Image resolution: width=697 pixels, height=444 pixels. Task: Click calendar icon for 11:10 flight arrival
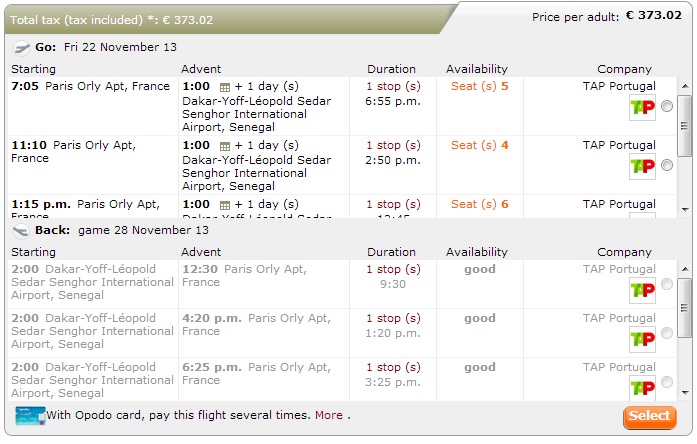pyautogui.click(x=225, y=146)
